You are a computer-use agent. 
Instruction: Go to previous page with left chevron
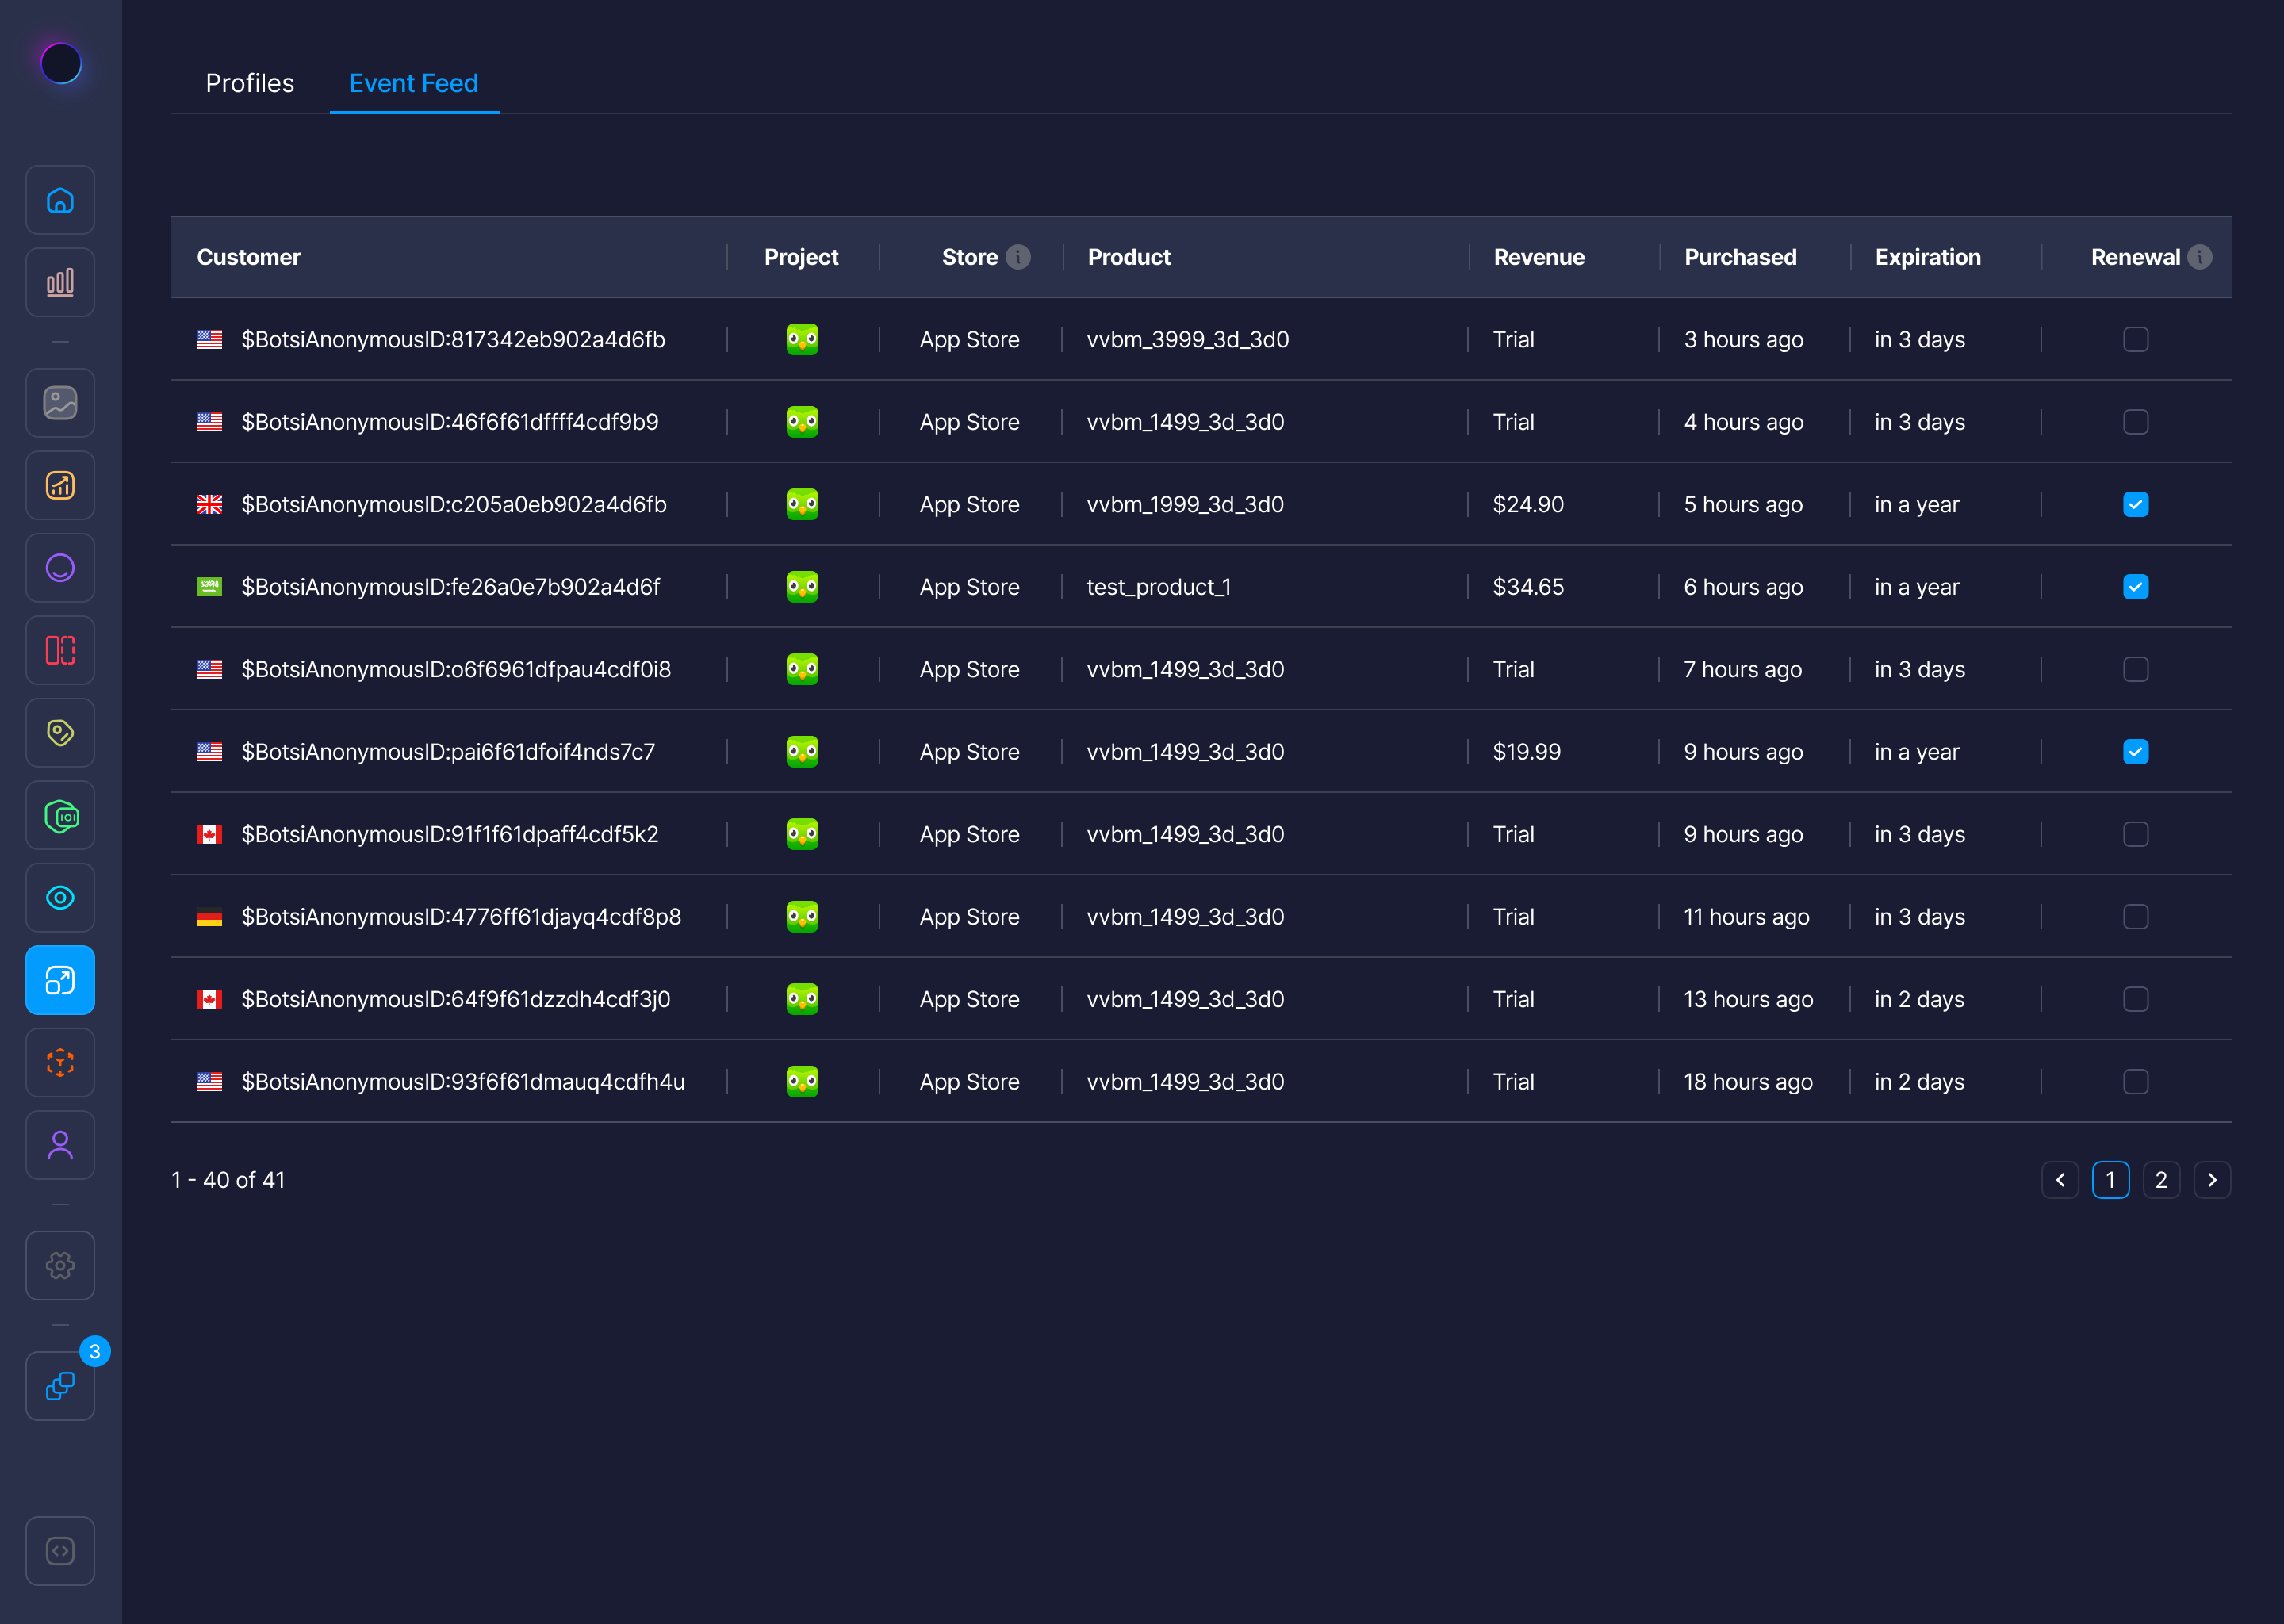[2060, 1180]
